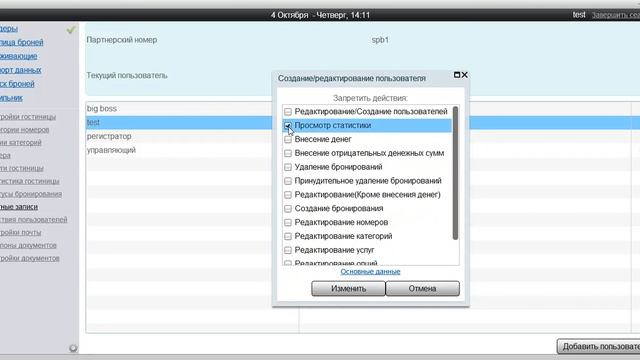Viewport: 640px width, 360px height.
Task: Click the date and time header text
Action: point(320,15)
